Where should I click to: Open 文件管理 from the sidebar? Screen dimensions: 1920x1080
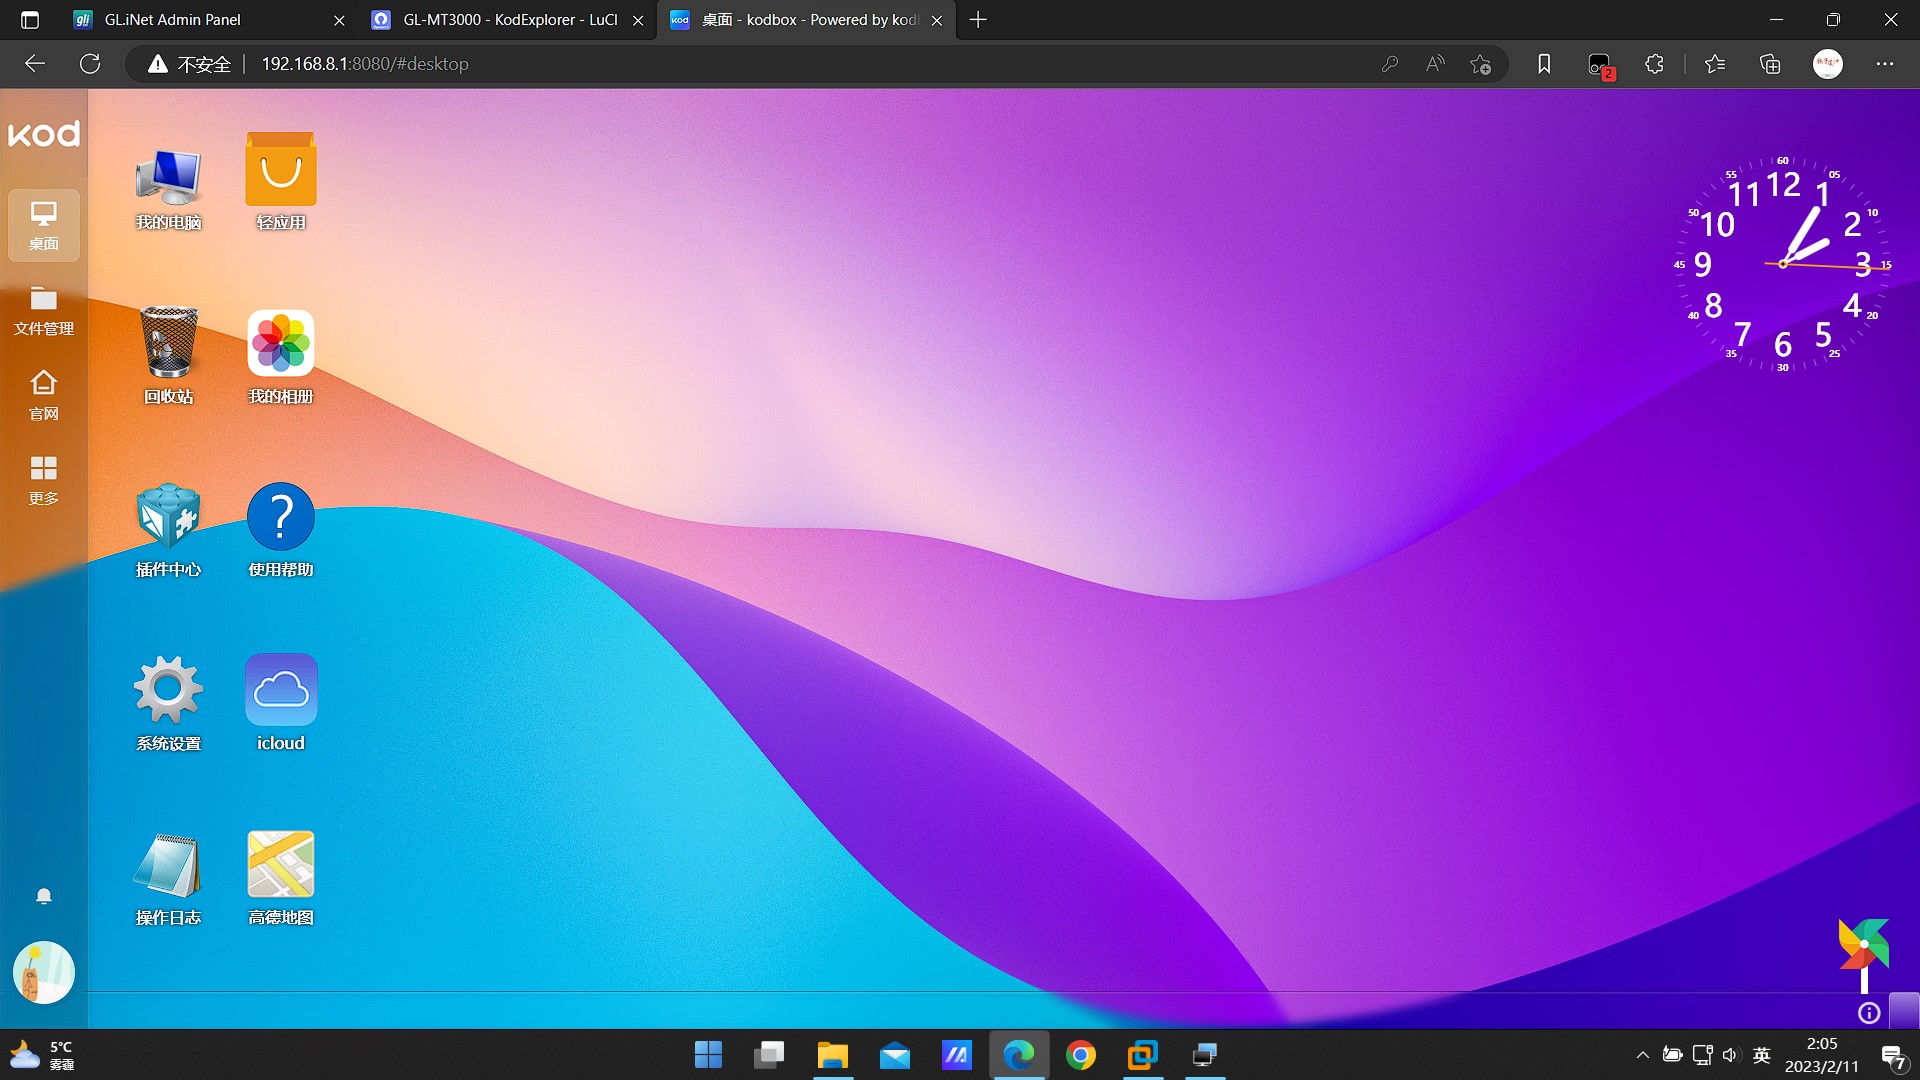click(43, 312)
